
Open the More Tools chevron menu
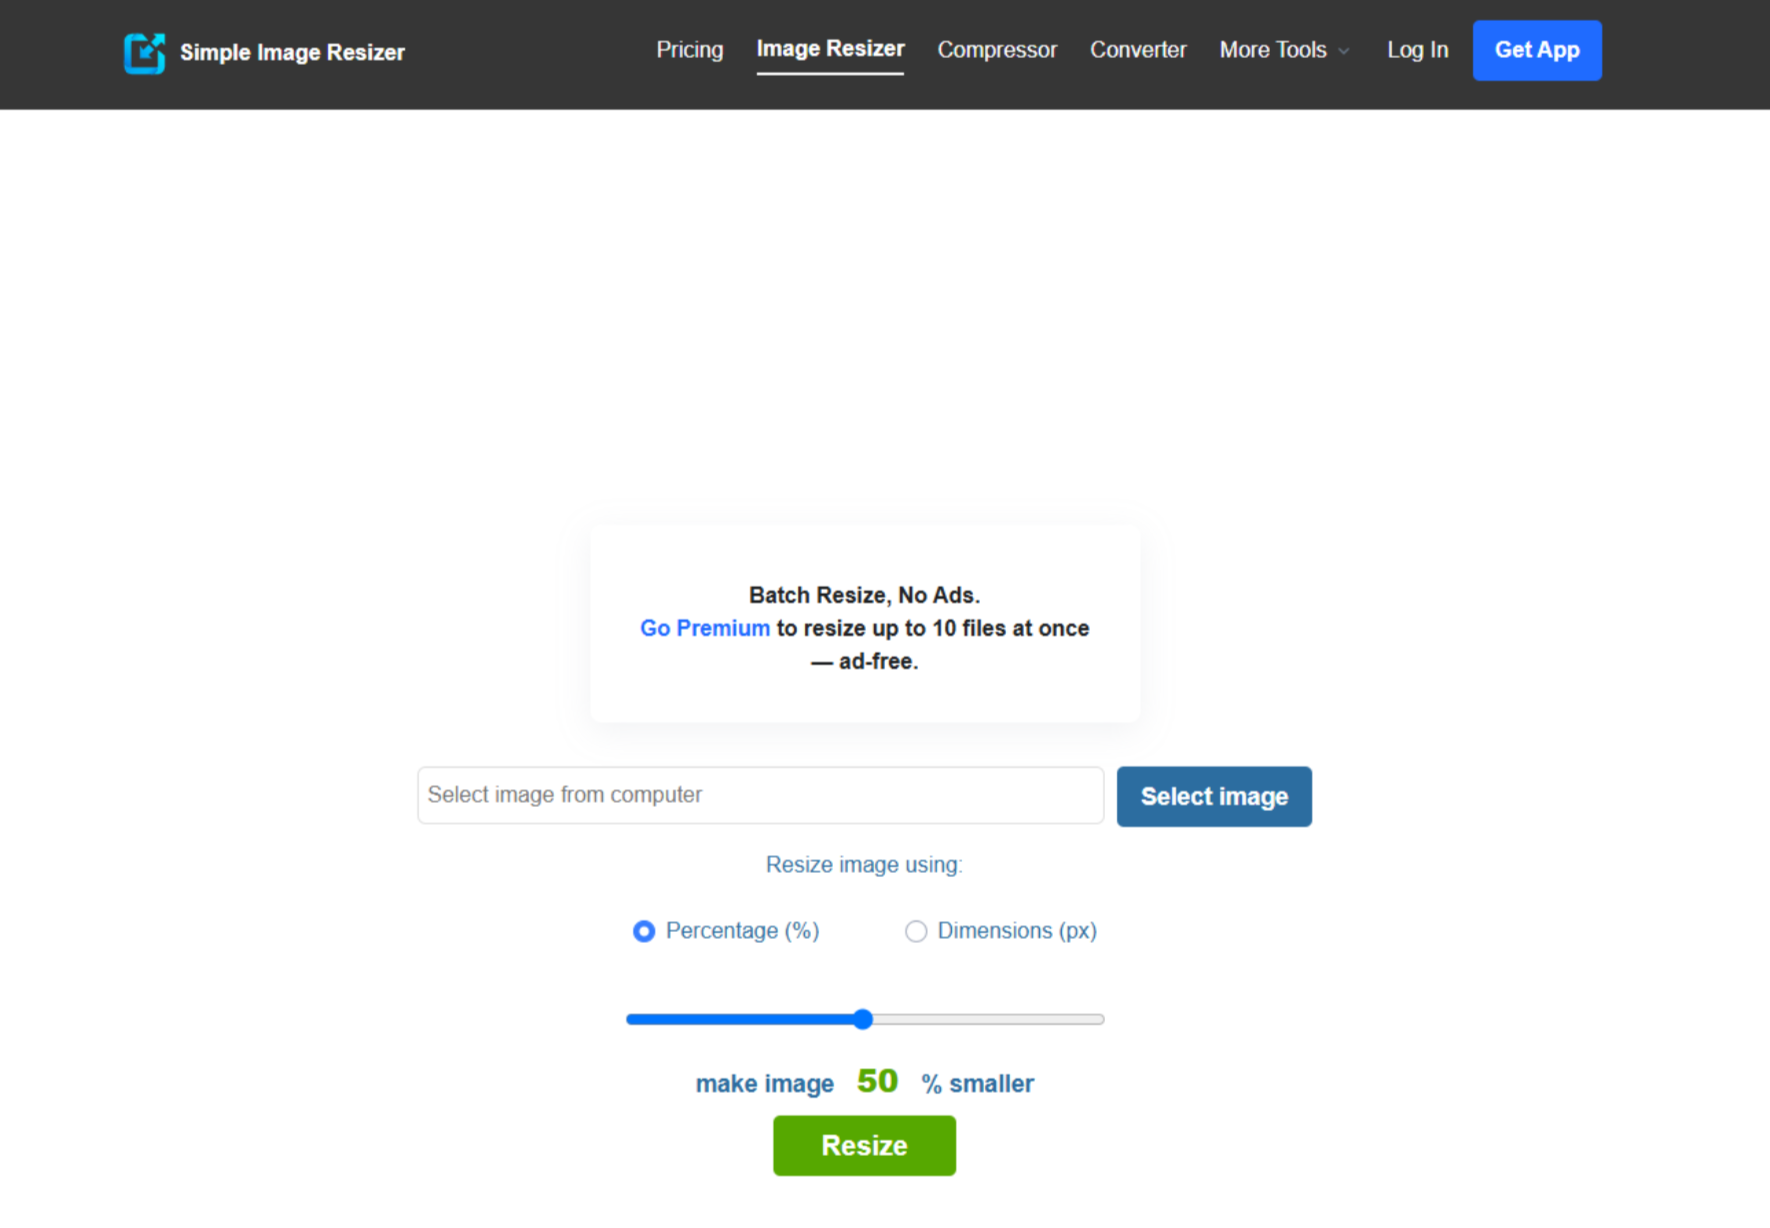[1343, 51]
